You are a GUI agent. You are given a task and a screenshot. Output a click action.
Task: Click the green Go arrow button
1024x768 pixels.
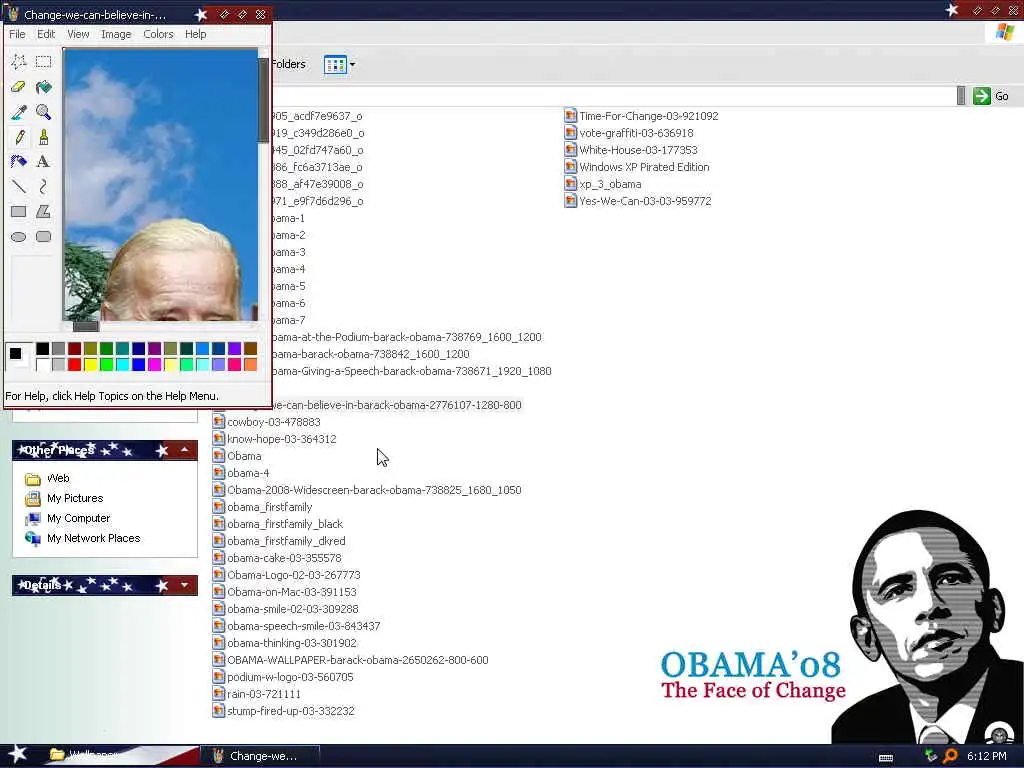click(x=982, y=96)
